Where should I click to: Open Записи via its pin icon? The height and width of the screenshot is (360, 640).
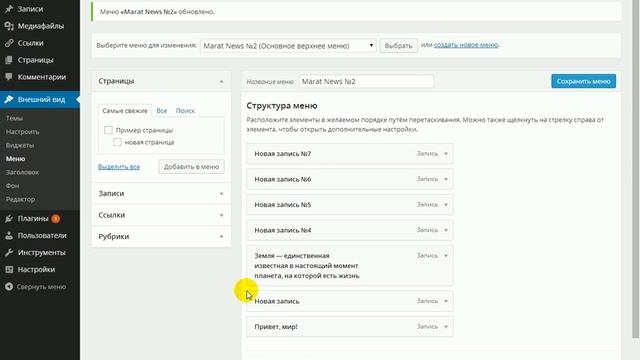[9, 9]
